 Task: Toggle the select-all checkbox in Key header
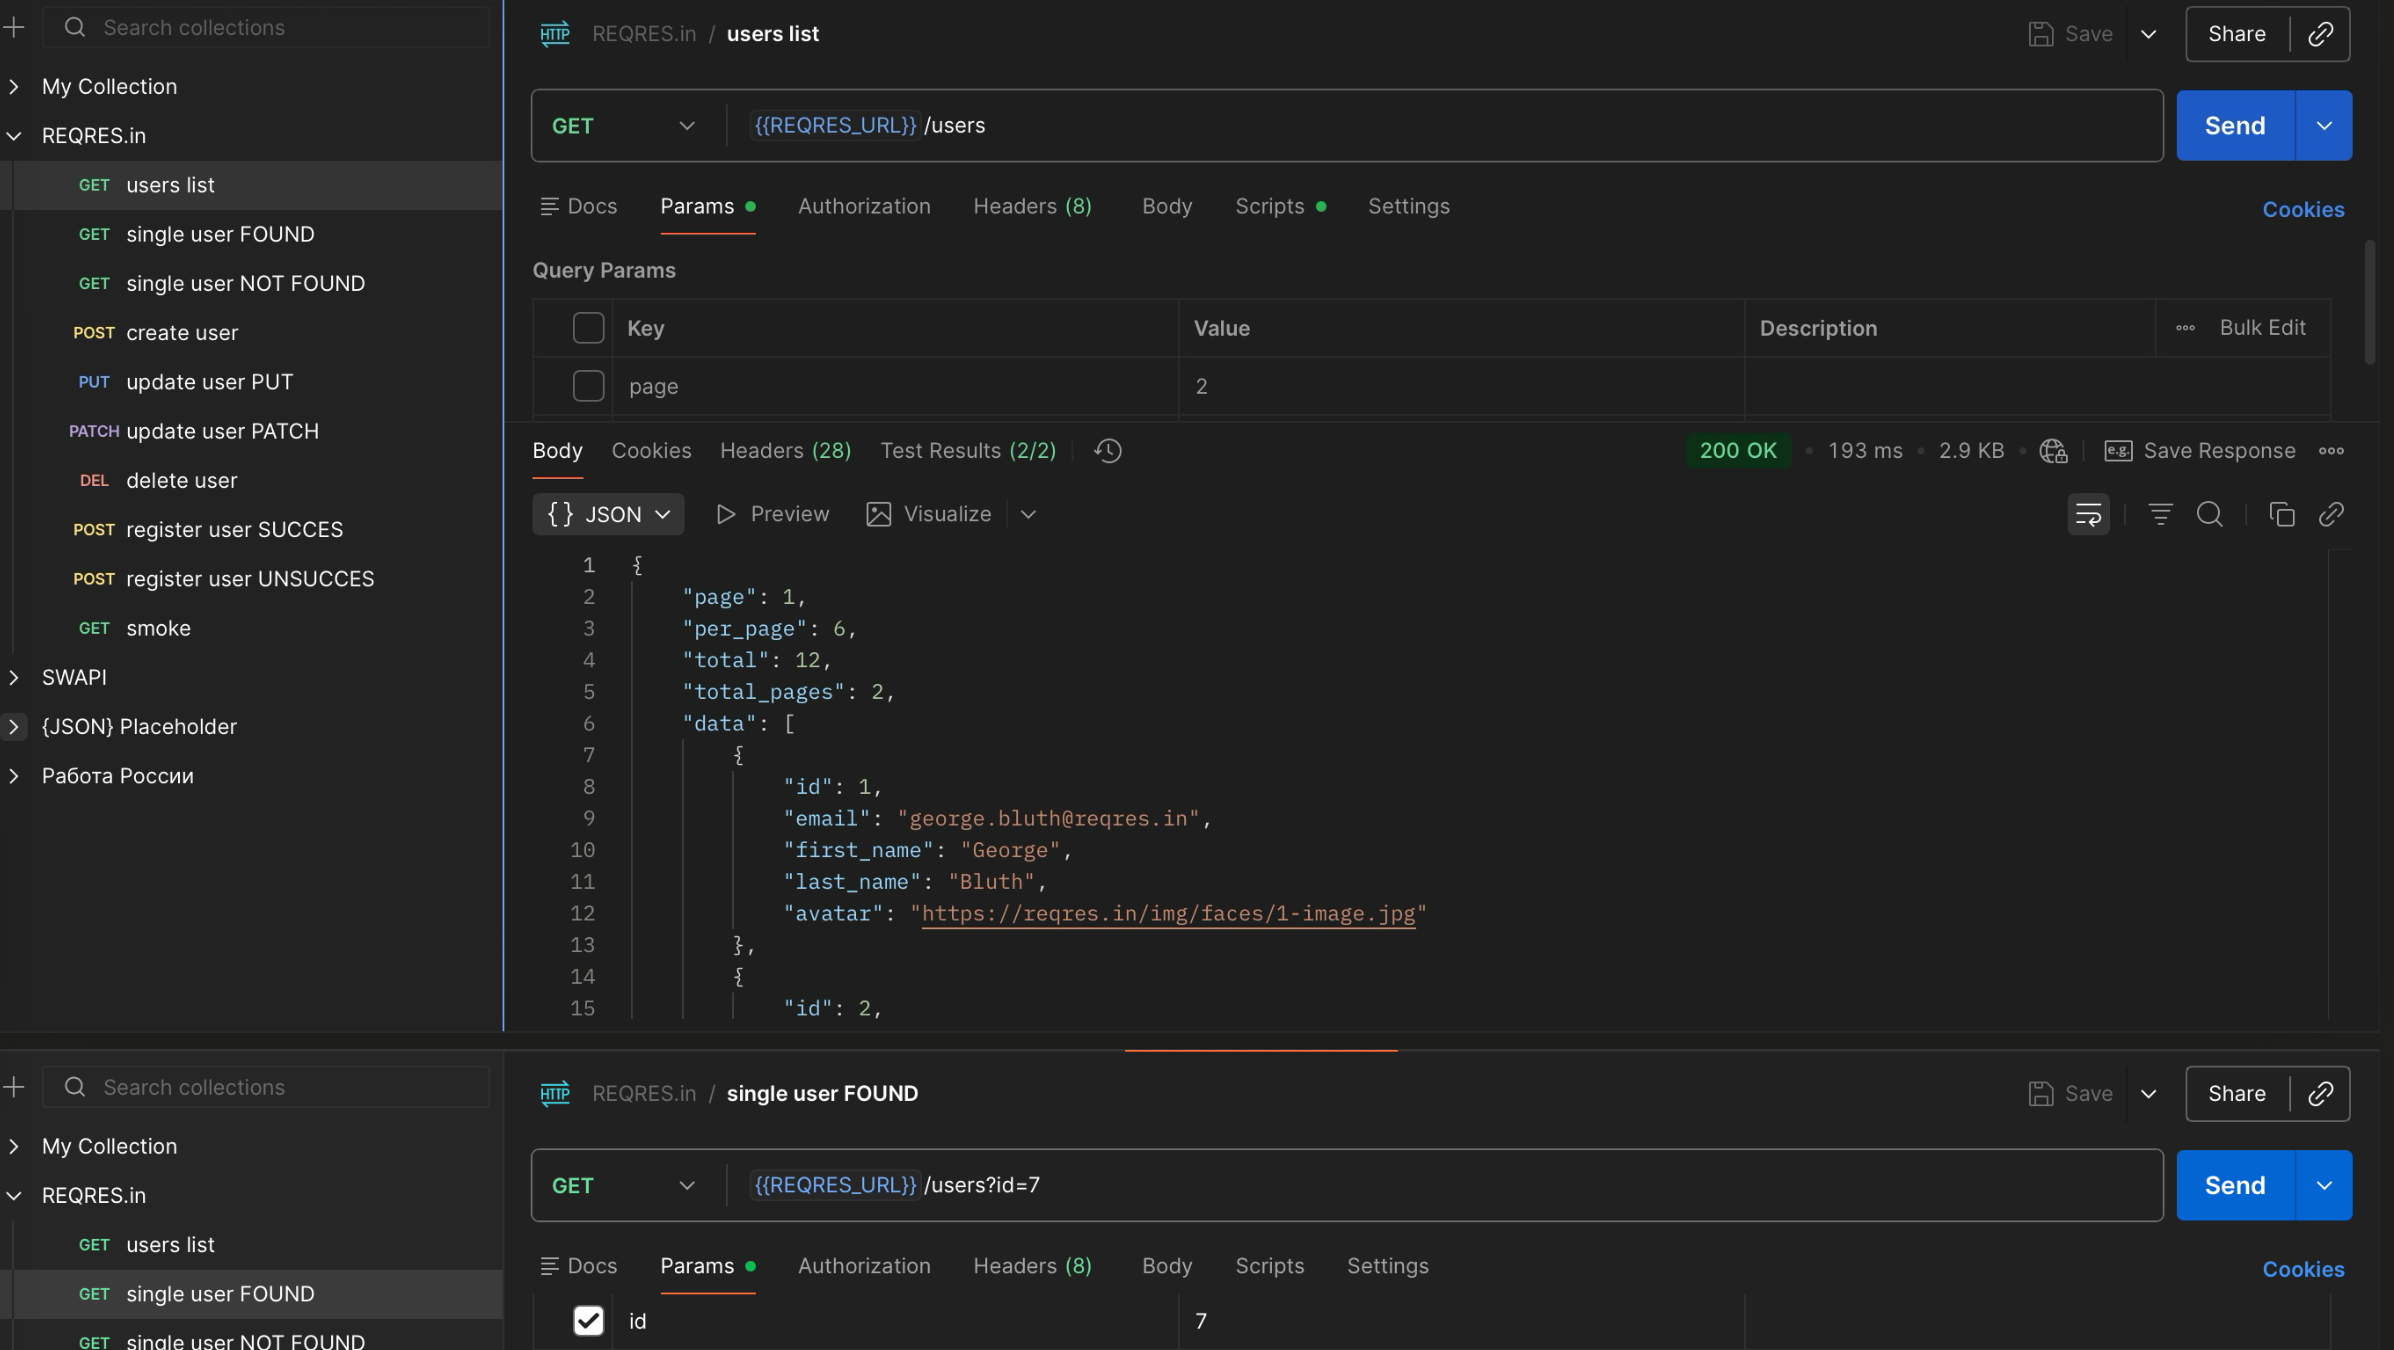point(588,328)
